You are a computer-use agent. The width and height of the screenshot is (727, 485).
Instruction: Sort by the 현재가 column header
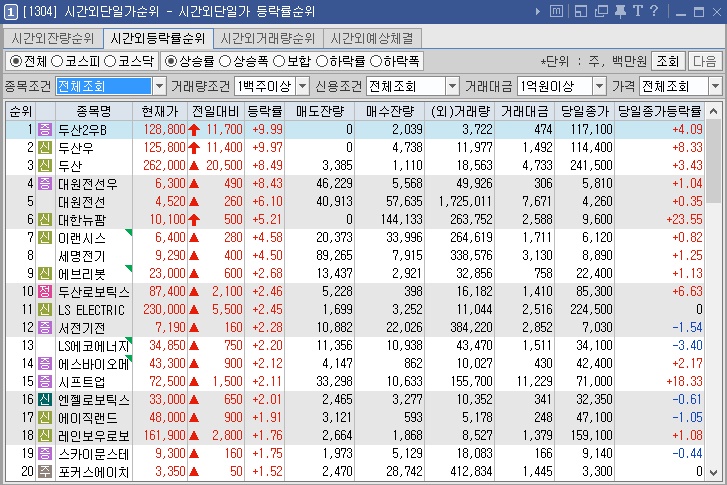point(160,111)
